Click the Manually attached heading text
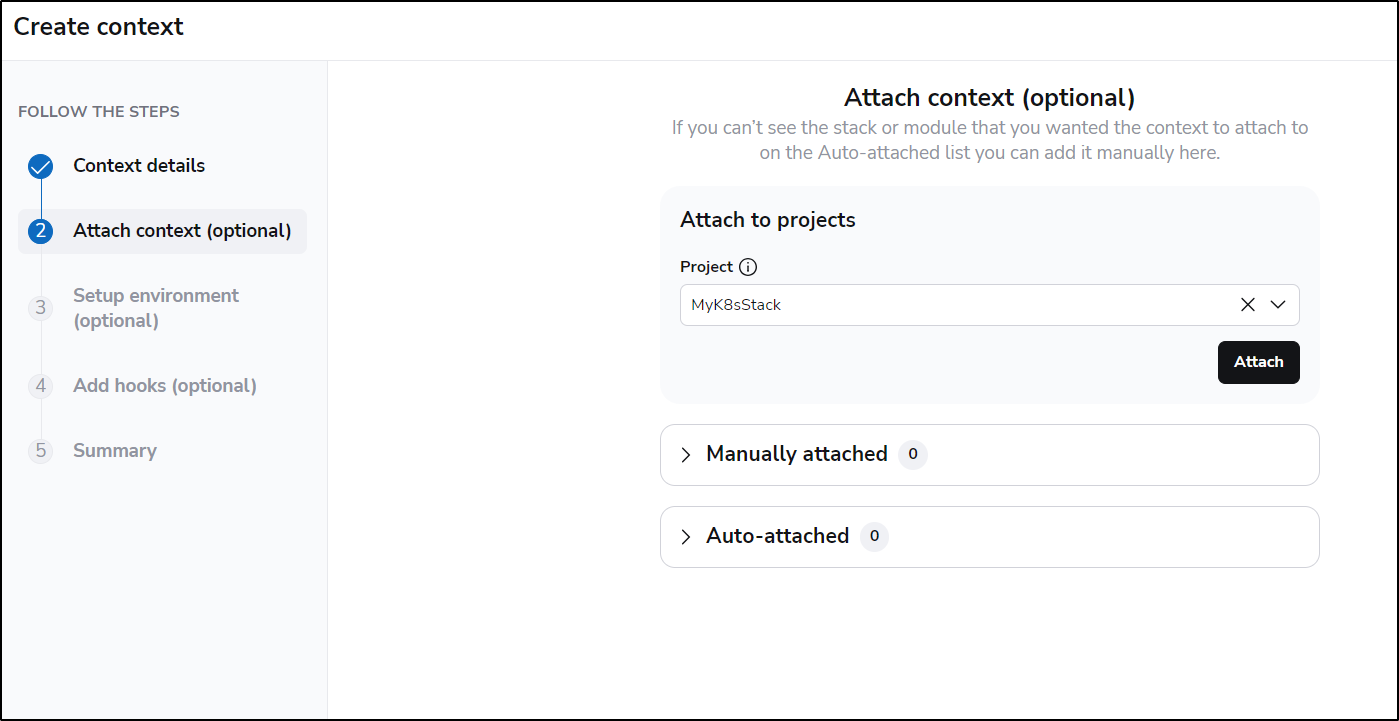 tap(797, 454)
